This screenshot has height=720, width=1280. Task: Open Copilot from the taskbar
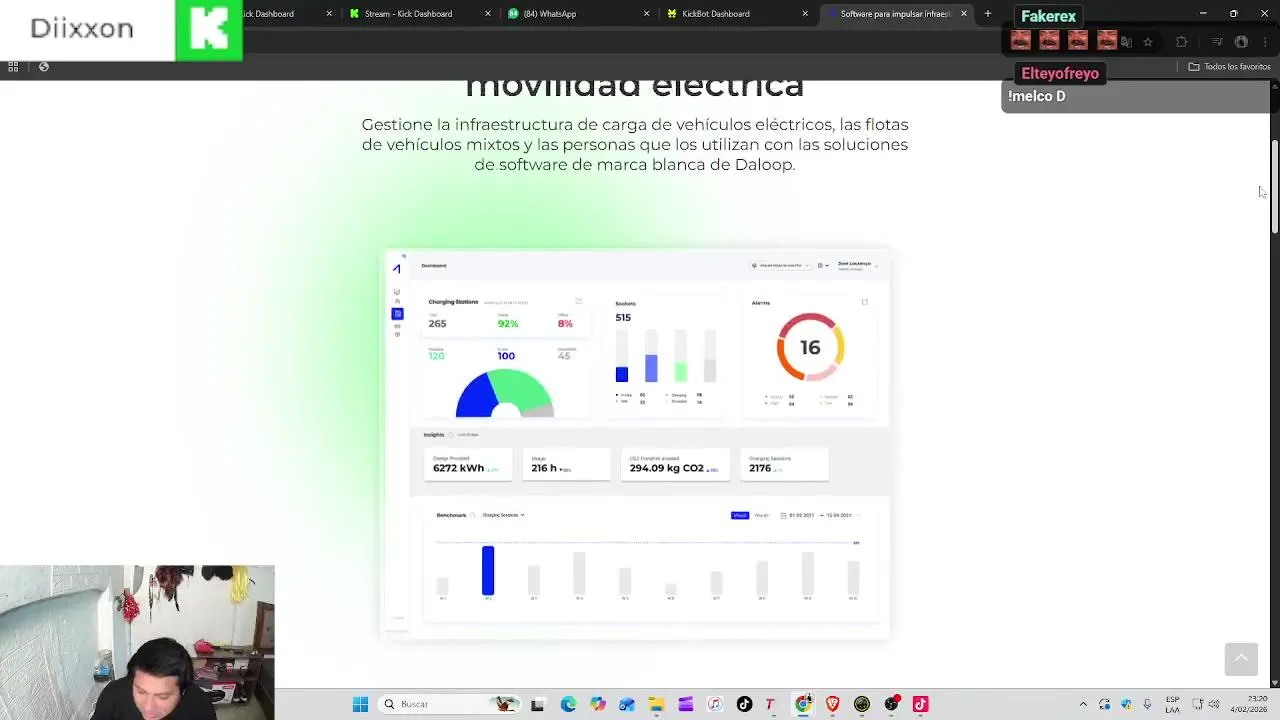pyautogui.click(x=598, y=704)
